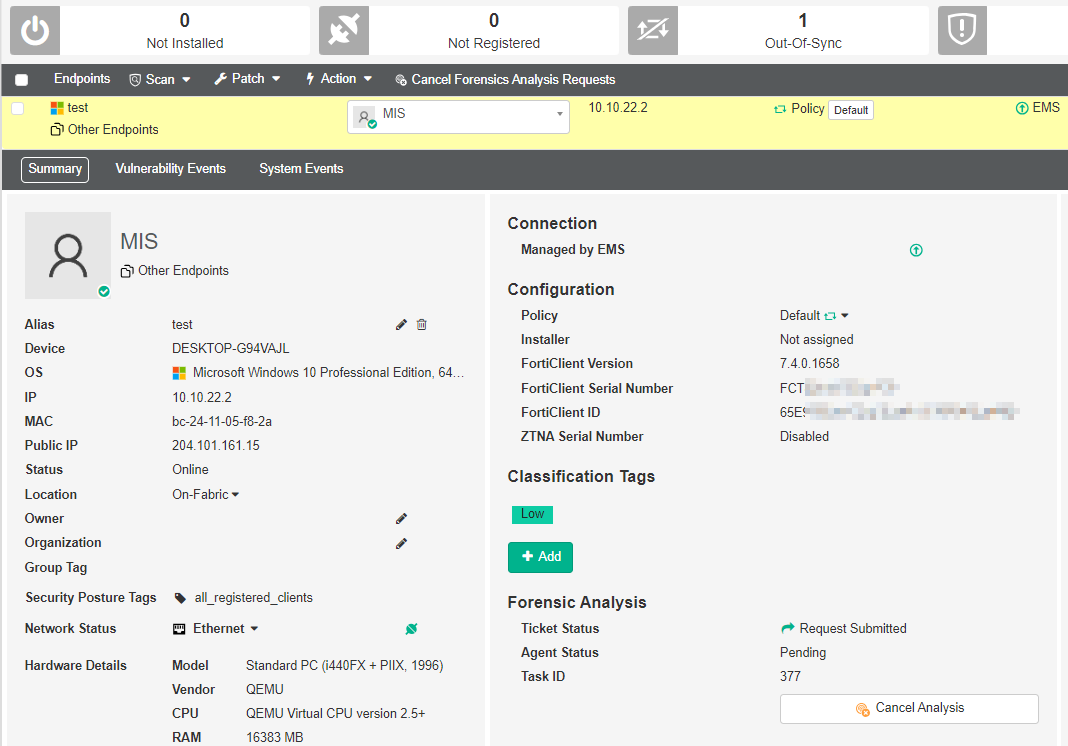
Task: Select the checkbox next to the test endpoint
Action: (x=16, y=107)
